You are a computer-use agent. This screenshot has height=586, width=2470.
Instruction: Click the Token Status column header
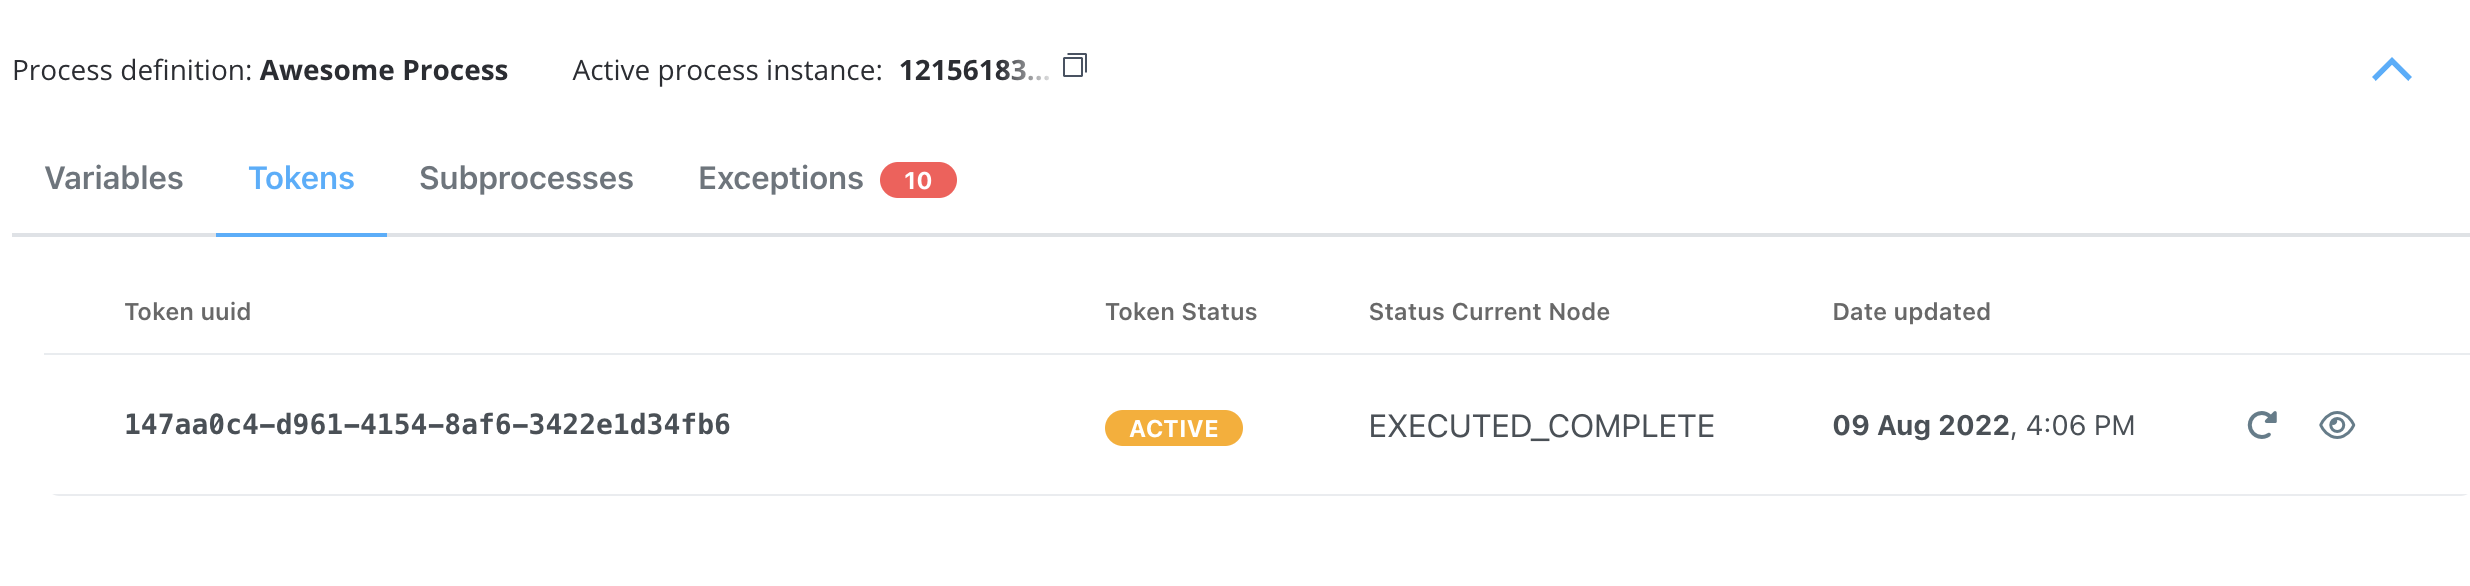(1181, 312)
